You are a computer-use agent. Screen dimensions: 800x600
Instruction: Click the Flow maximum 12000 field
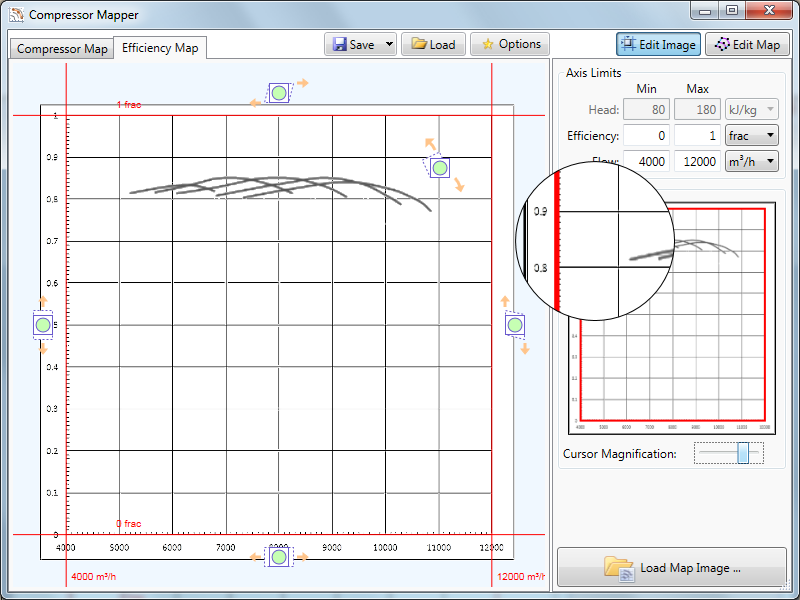(697, 162)
